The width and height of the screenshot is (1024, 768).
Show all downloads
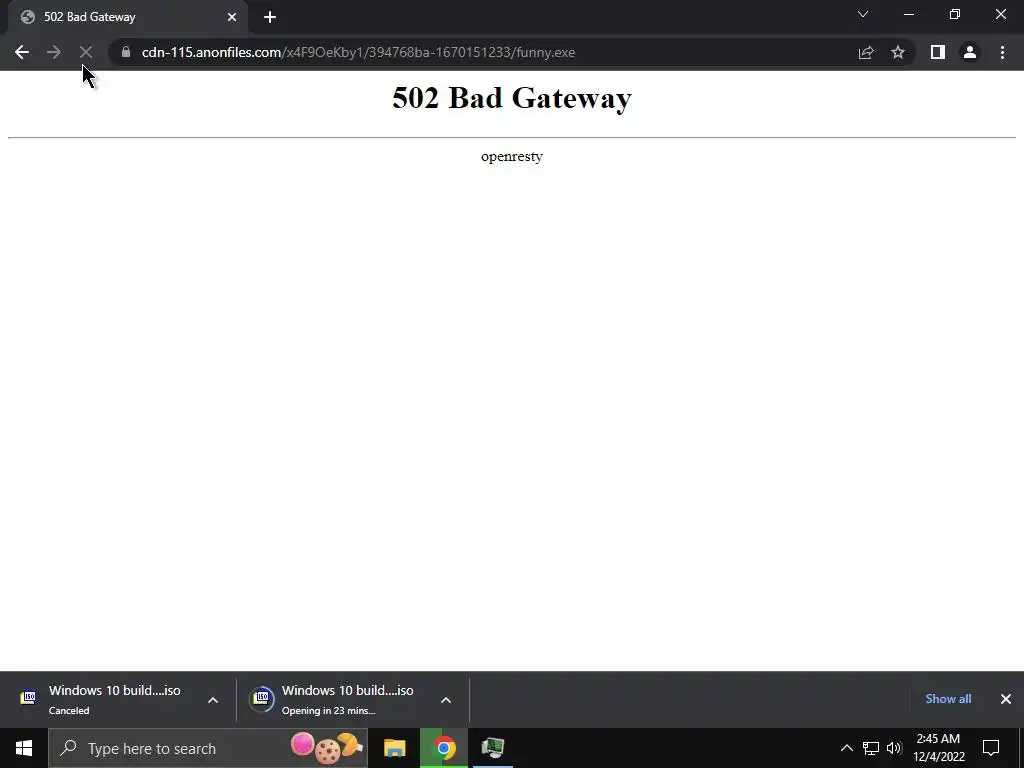pos(948,699)
